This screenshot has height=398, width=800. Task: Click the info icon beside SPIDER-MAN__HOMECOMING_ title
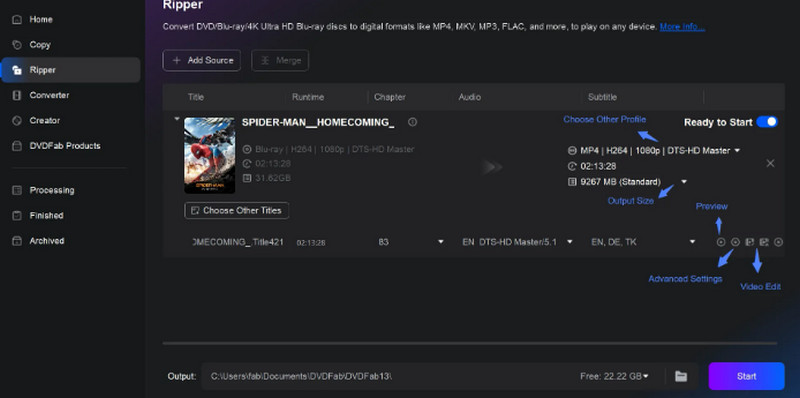(412, 122)
